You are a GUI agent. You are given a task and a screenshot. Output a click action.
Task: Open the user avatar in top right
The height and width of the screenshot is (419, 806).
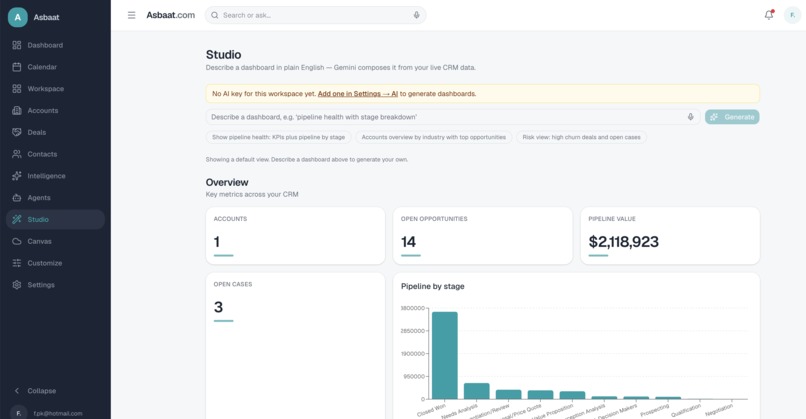792,15
